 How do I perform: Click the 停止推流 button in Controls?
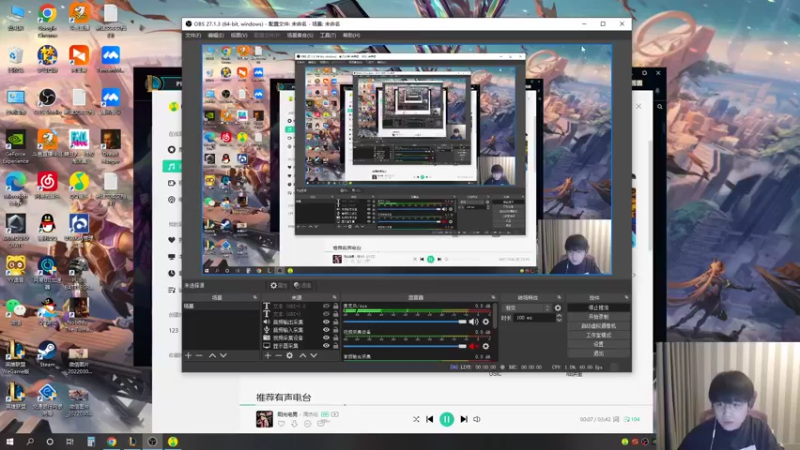tap(598, 308)
